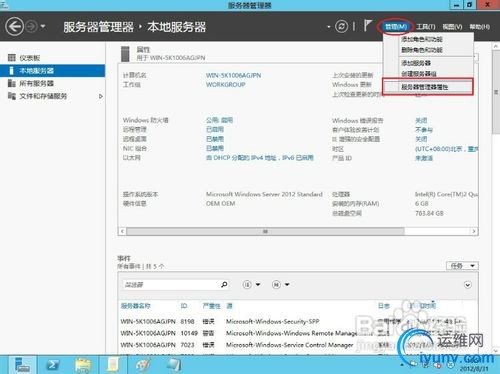Sort events by 日志 column
Screen dimensions: 500x374
(x=384, y=306)
